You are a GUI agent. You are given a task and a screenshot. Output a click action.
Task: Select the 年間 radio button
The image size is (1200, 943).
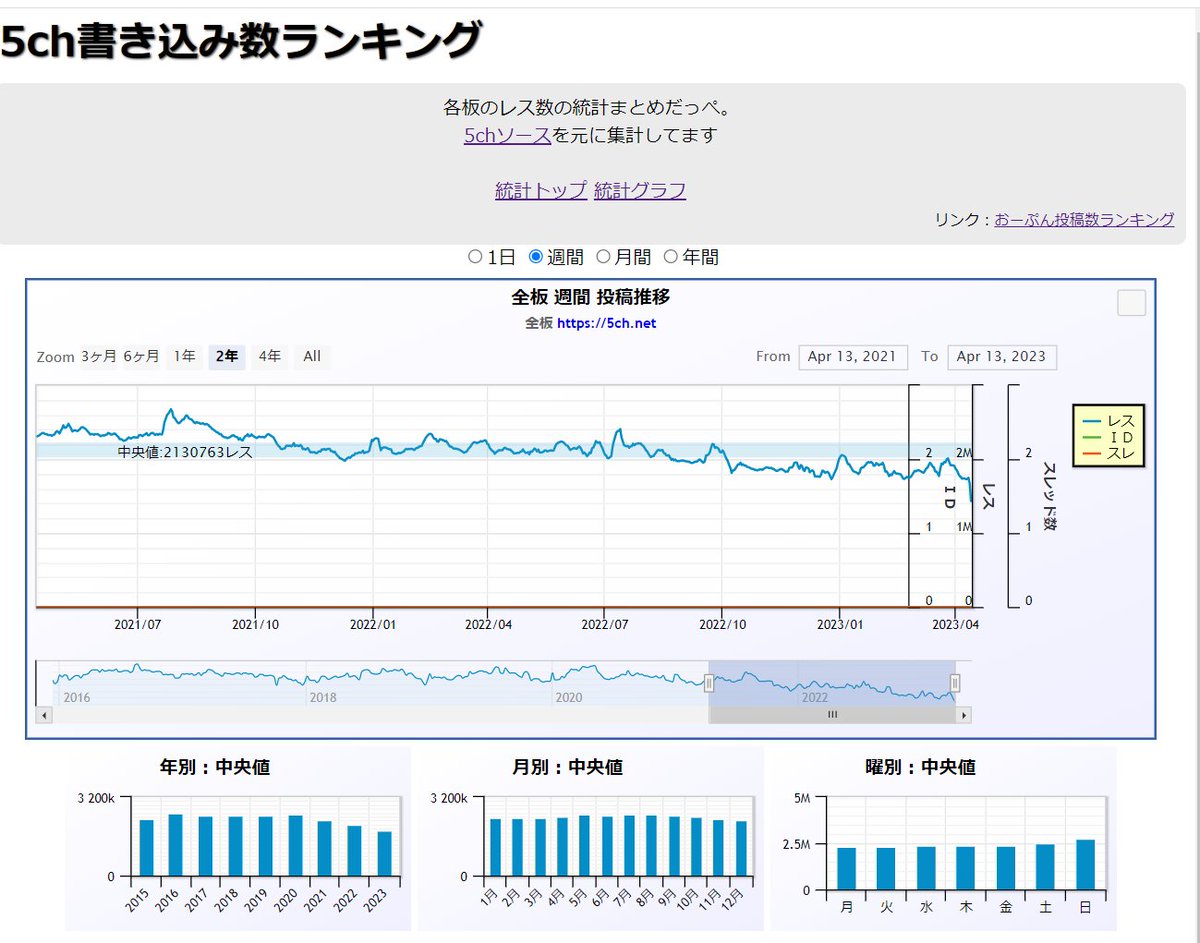pos(670,256)
